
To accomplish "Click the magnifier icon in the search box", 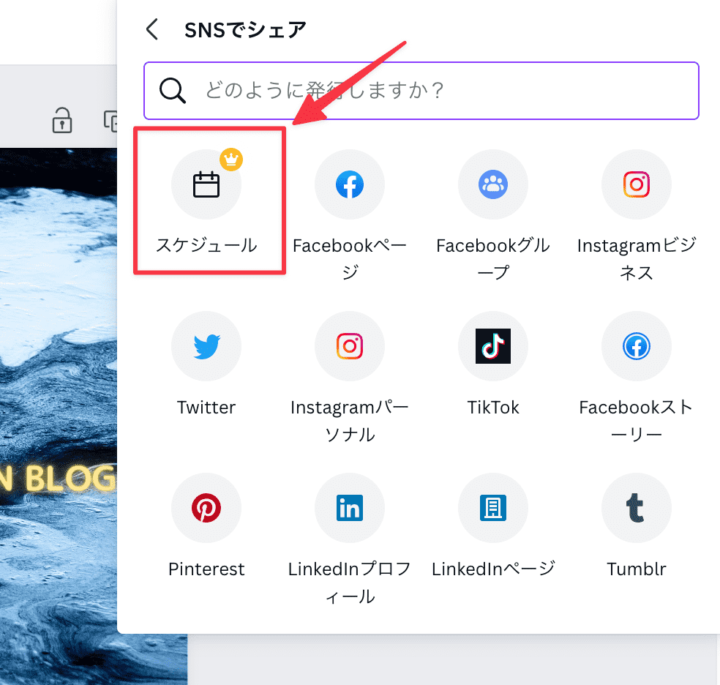I will (x=172, y=90).
